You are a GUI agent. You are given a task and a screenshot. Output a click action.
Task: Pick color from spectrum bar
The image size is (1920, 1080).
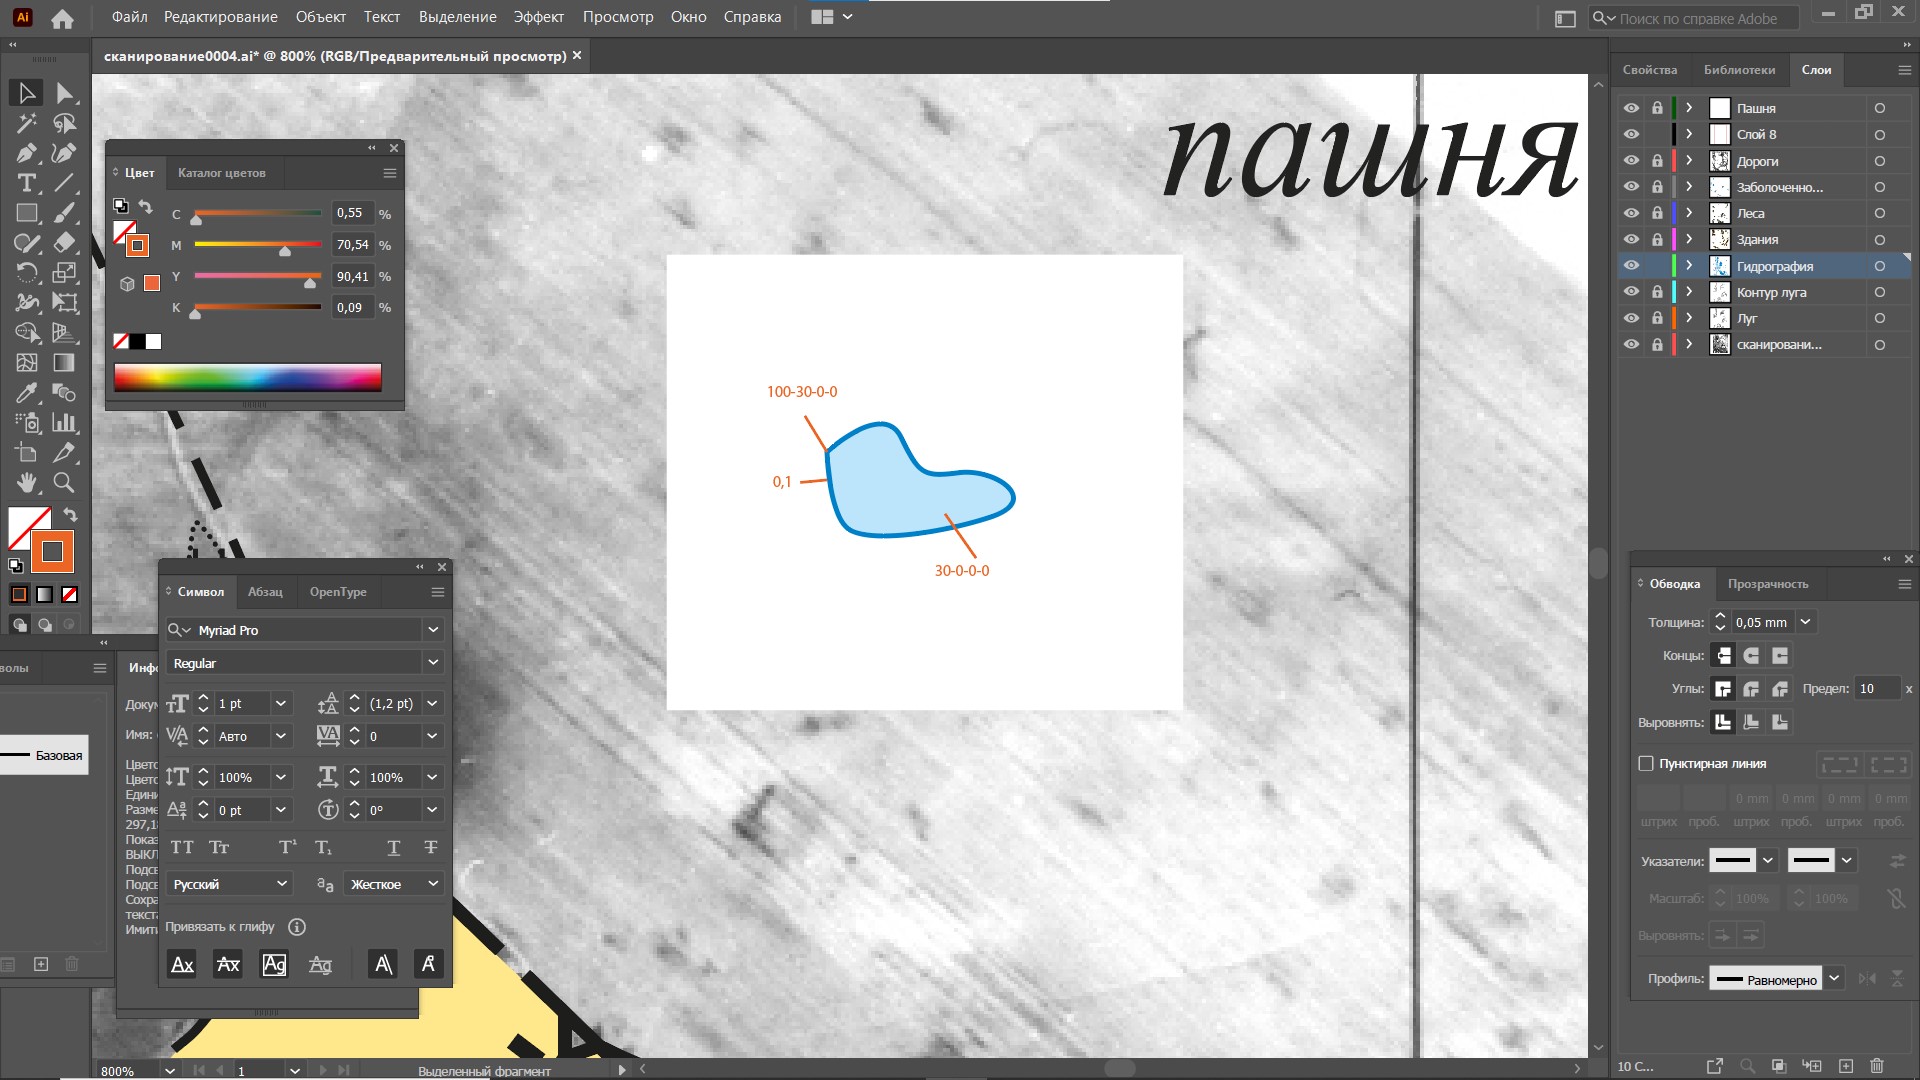247,377
